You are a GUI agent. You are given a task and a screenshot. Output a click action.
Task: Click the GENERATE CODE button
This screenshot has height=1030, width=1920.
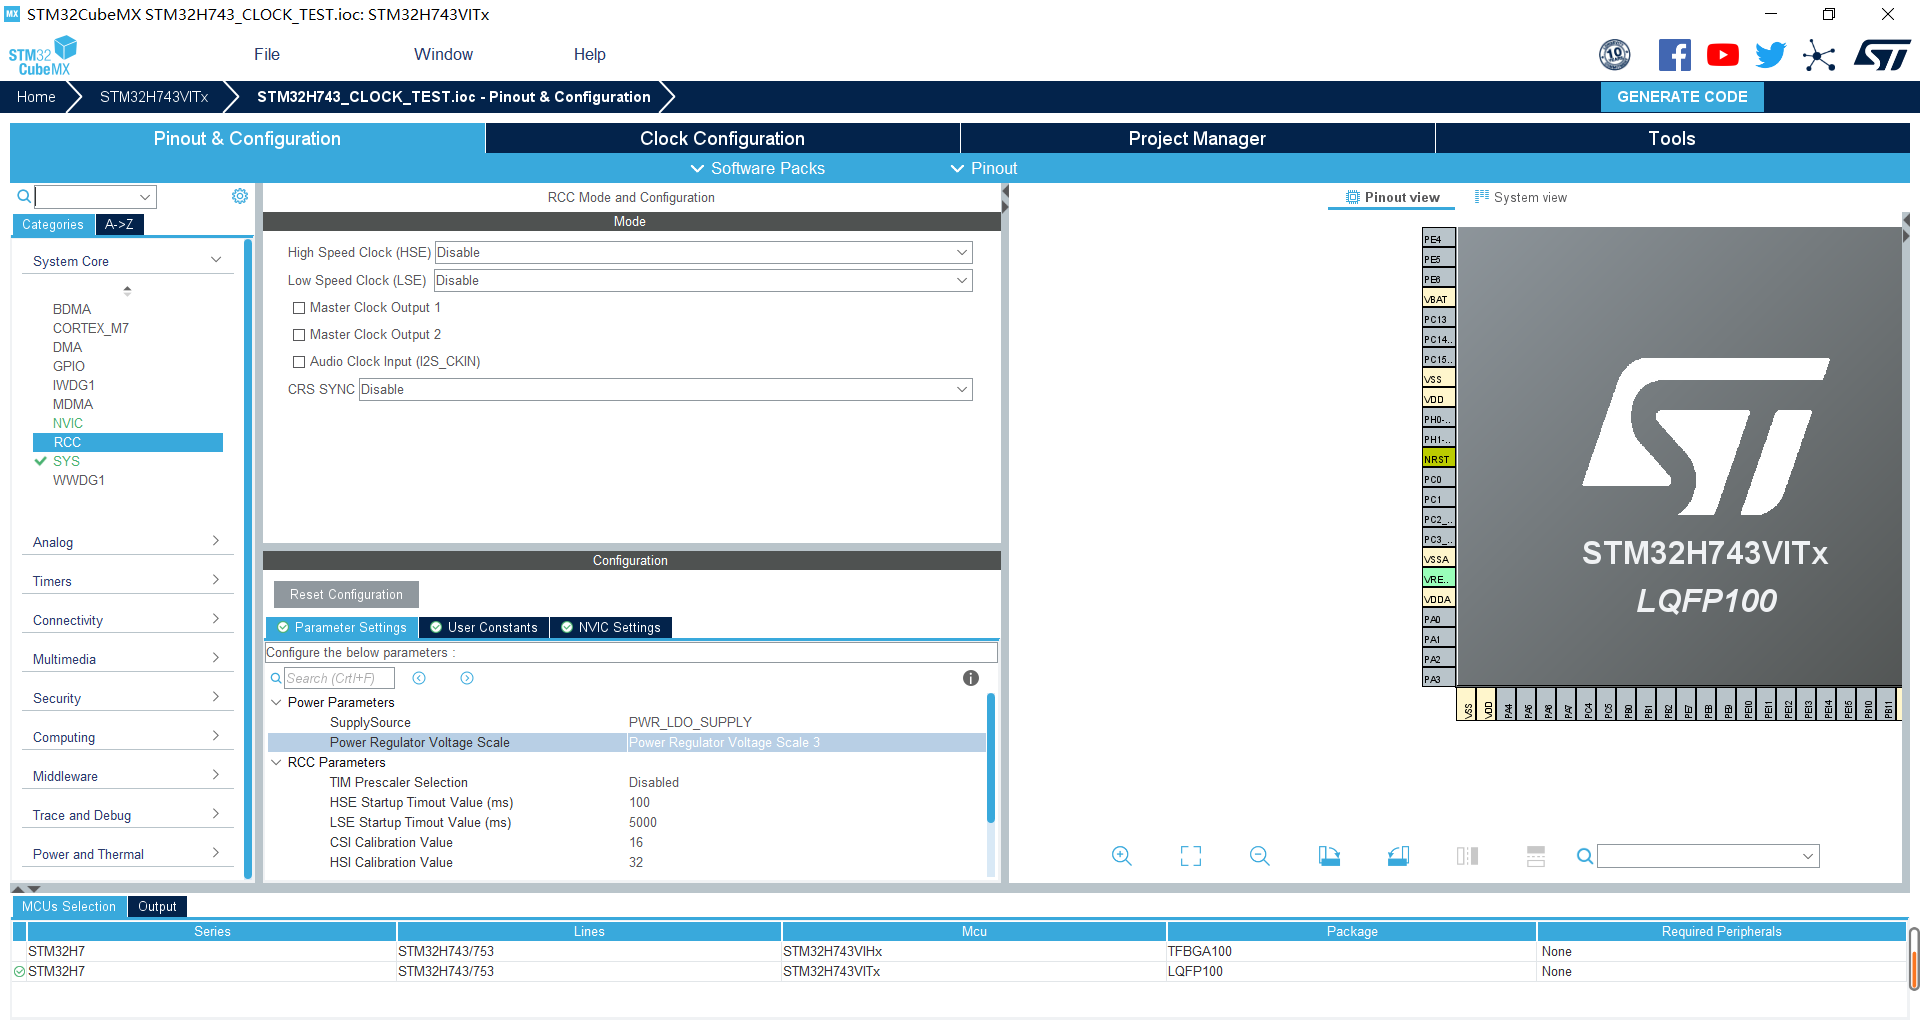coord(1682,97)
